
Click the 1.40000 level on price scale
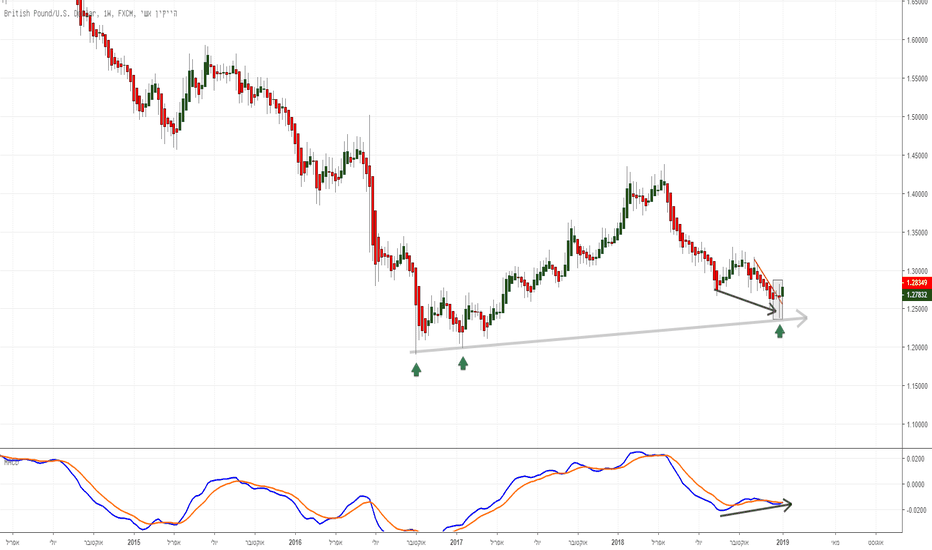[917, 194]
